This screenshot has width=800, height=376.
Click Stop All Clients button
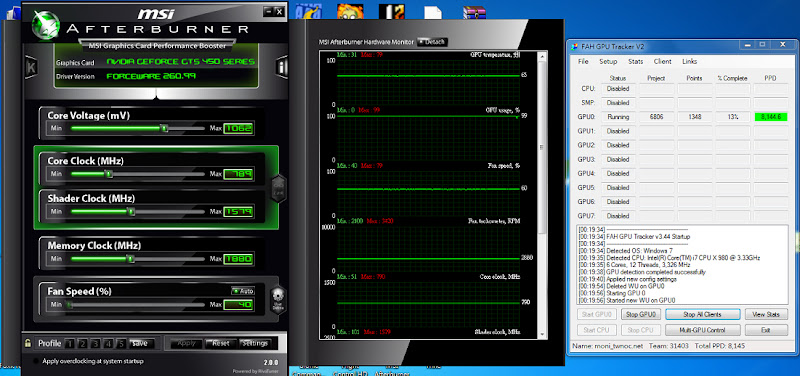[x=702, y=314]
